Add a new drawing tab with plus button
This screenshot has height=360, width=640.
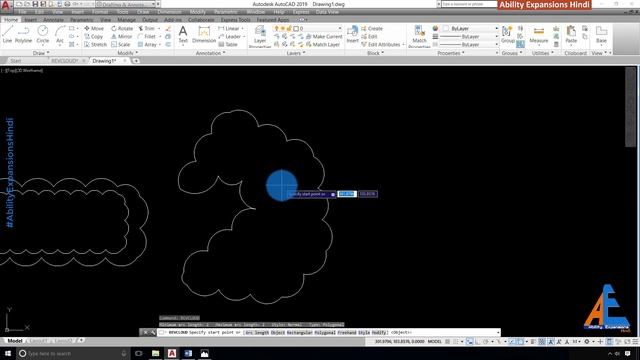click(136, 61)
